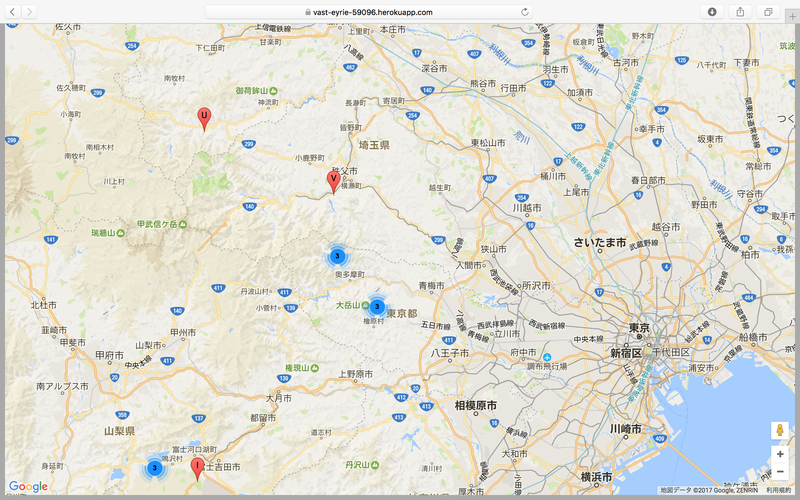800x500 pixels.
Task: Expand the blue cluster near 大岳山
Action: 377,306
